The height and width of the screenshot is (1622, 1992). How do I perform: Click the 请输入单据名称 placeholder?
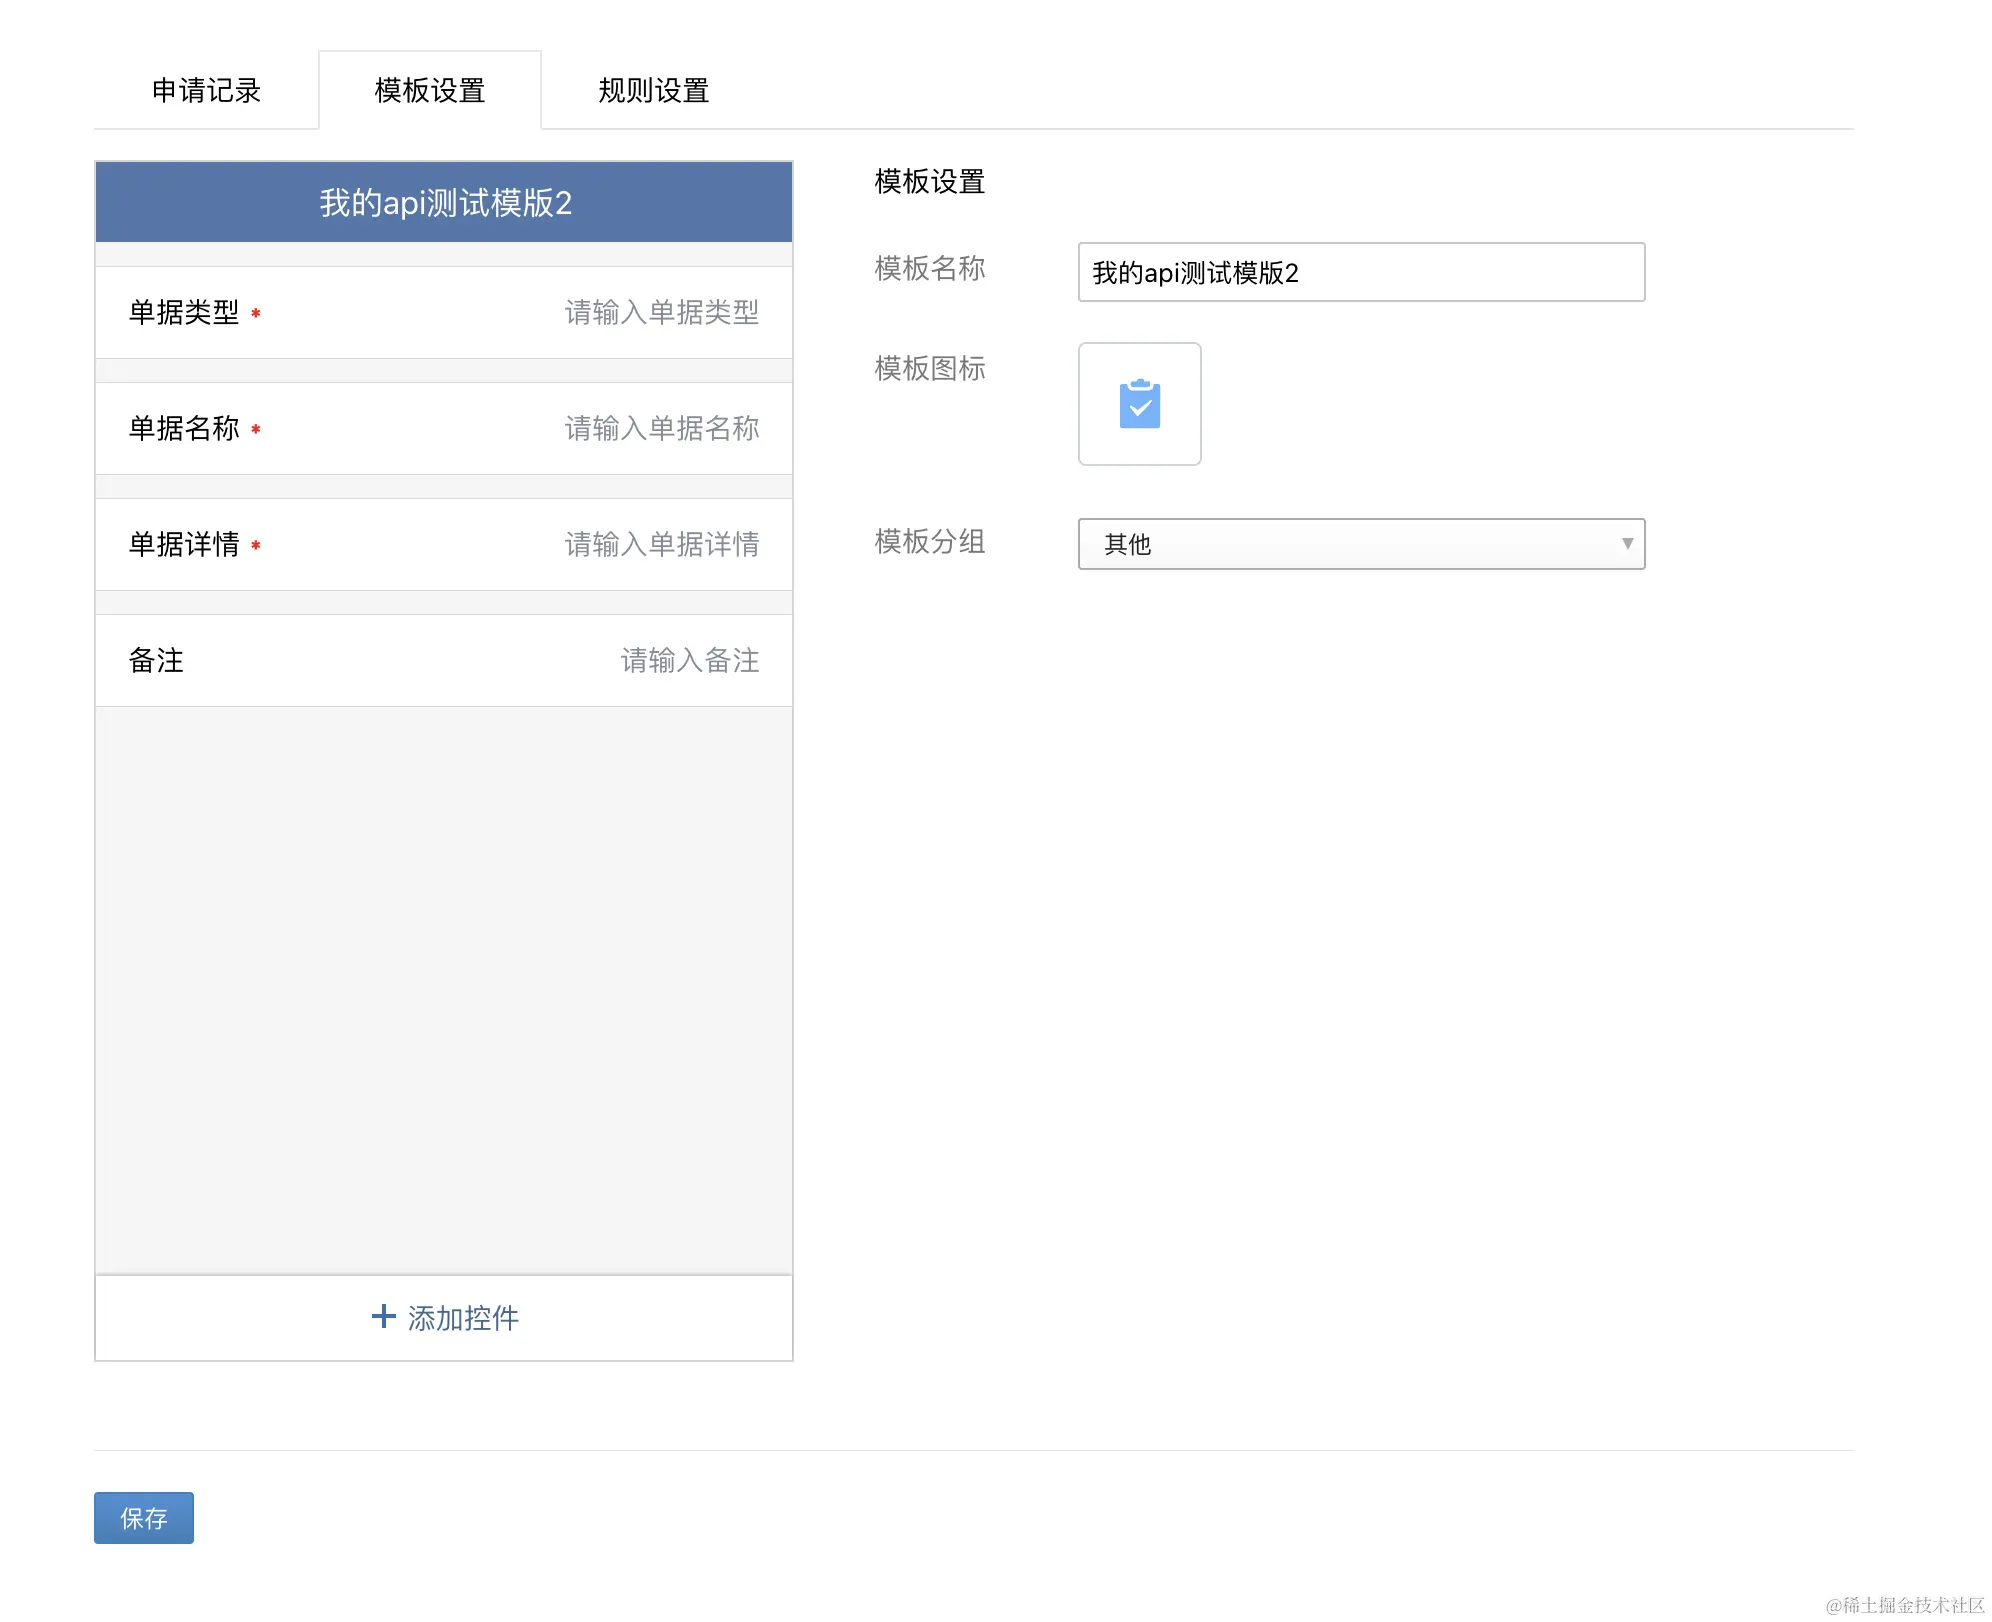[661, 428]
